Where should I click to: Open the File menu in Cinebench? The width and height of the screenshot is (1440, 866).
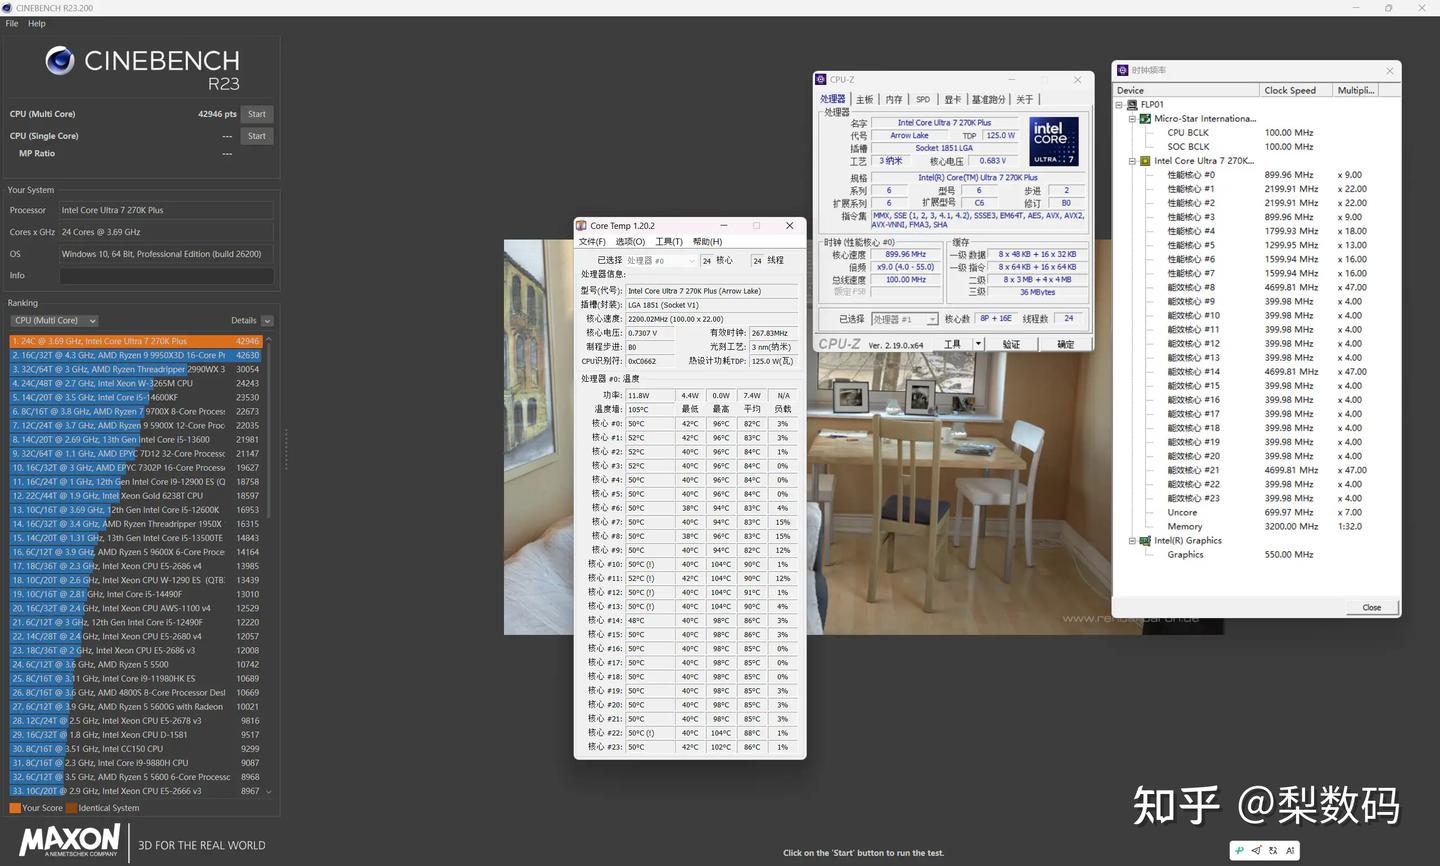(x=12, y=23)
